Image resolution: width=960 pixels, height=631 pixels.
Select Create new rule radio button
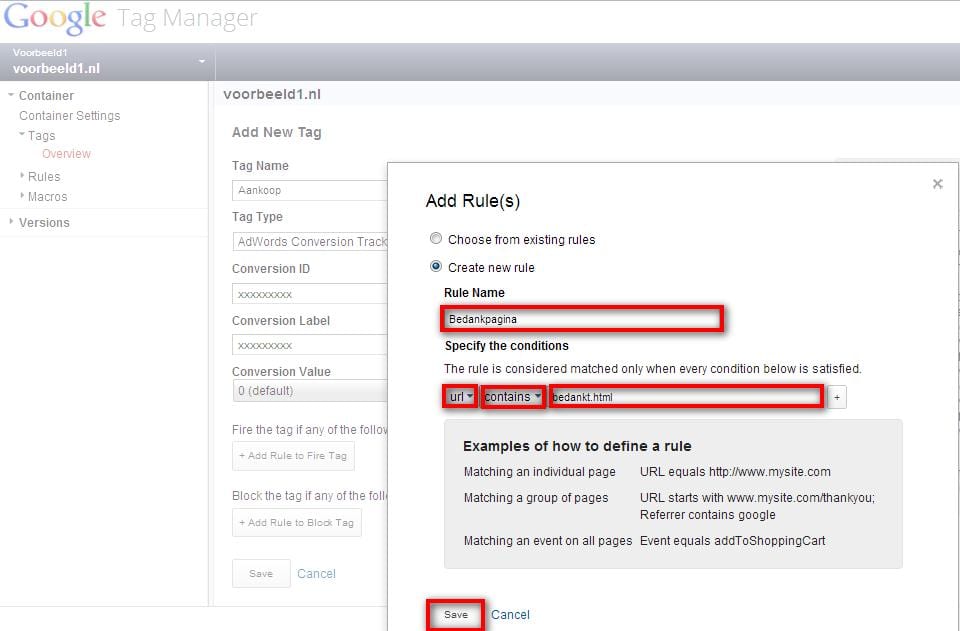(436, 266)
